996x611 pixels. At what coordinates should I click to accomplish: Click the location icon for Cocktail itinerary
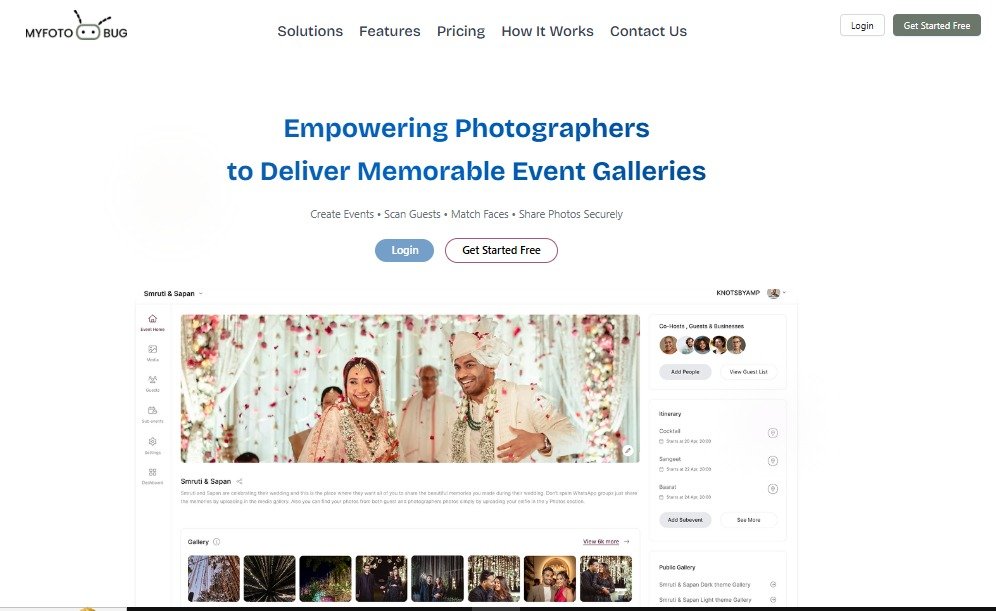772,433
